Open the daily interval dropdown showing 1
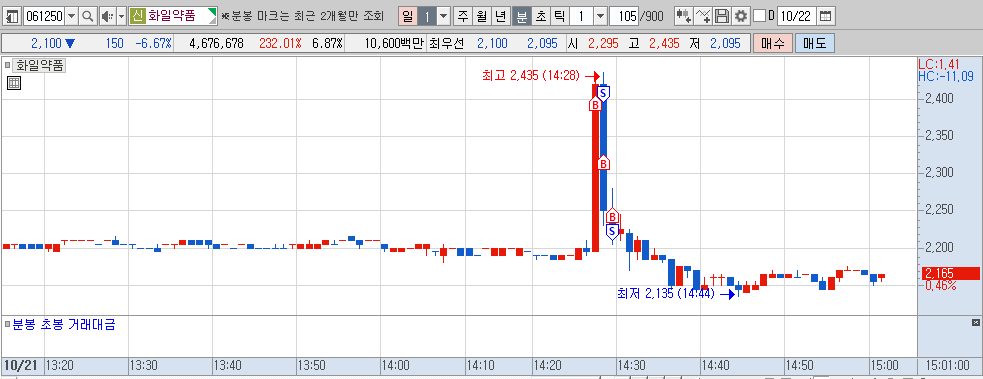 443,16
